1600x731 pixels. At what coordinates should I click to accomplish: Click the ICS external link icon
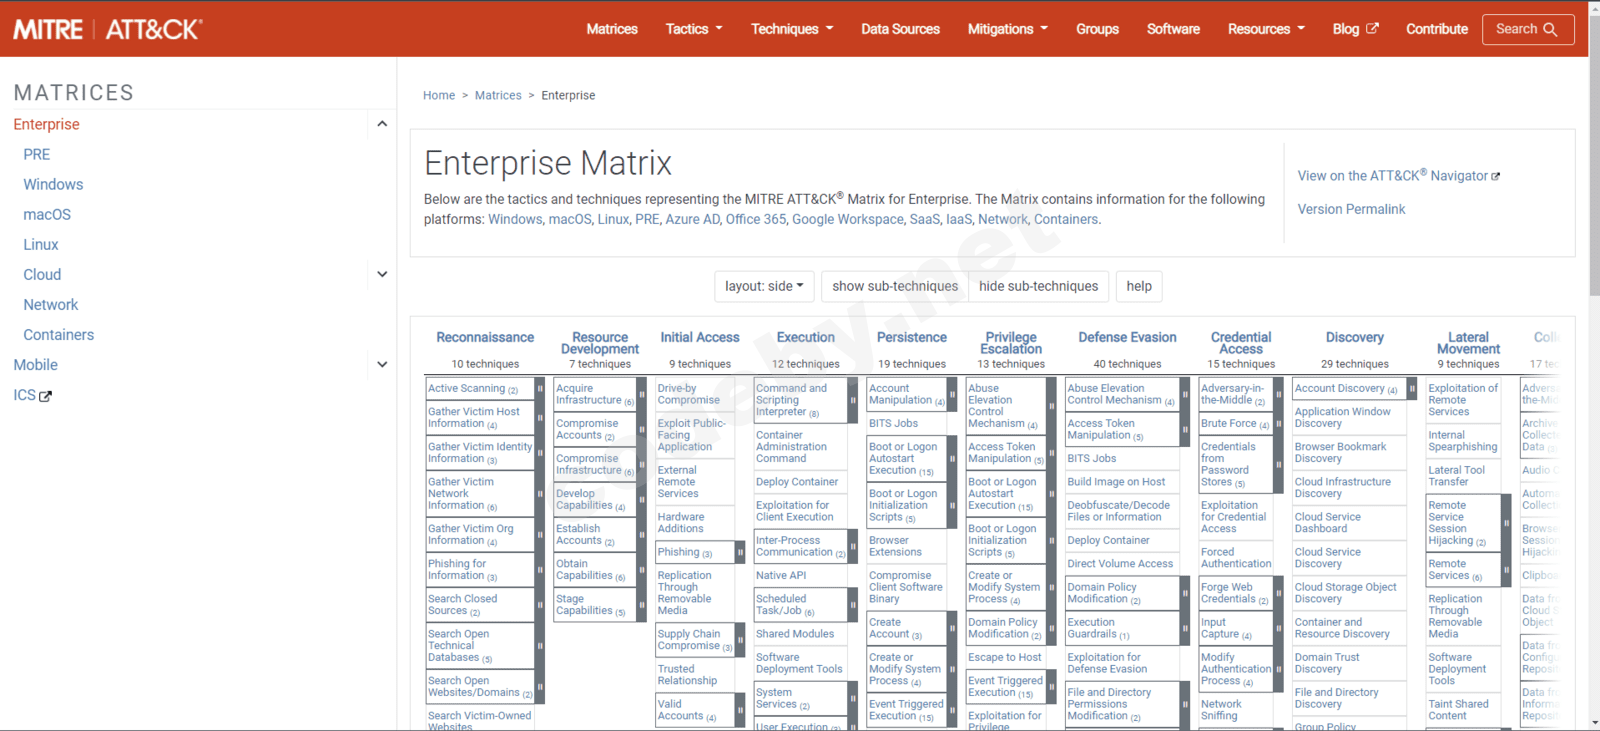[x=45, y=396]
